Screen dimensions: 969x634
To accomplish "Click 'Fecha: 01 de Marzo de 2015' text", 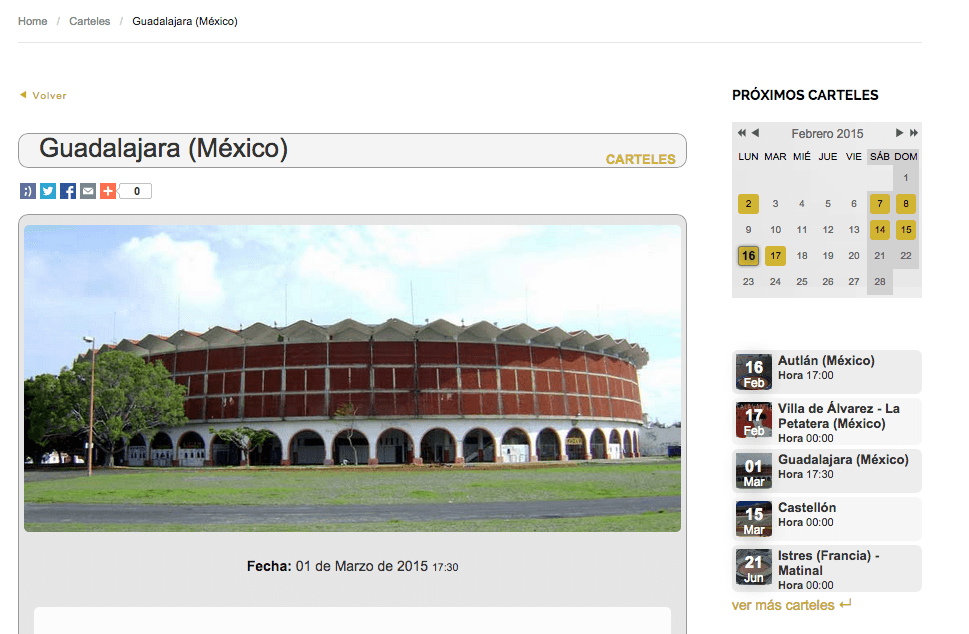I will (x=337, y=566).
